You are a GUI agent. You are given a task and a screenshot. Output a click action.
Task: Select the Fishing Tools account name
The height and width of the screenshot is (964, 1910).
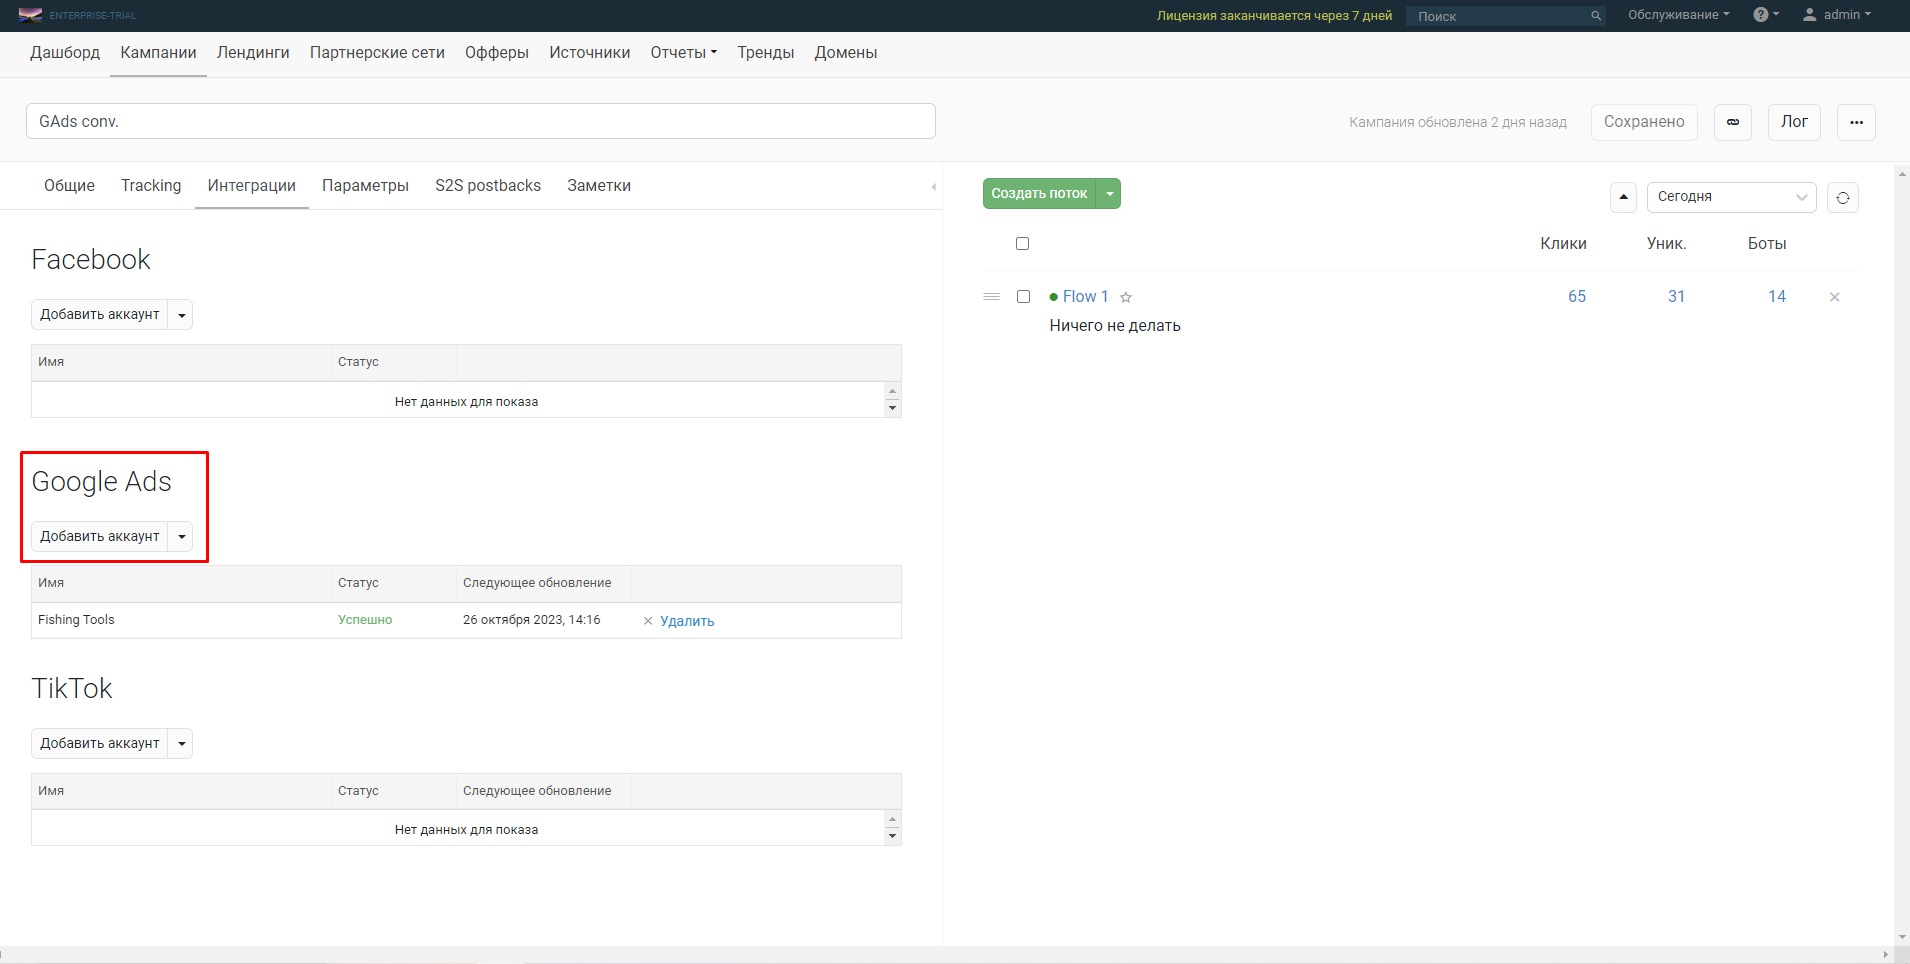click(x=76, y=620)
